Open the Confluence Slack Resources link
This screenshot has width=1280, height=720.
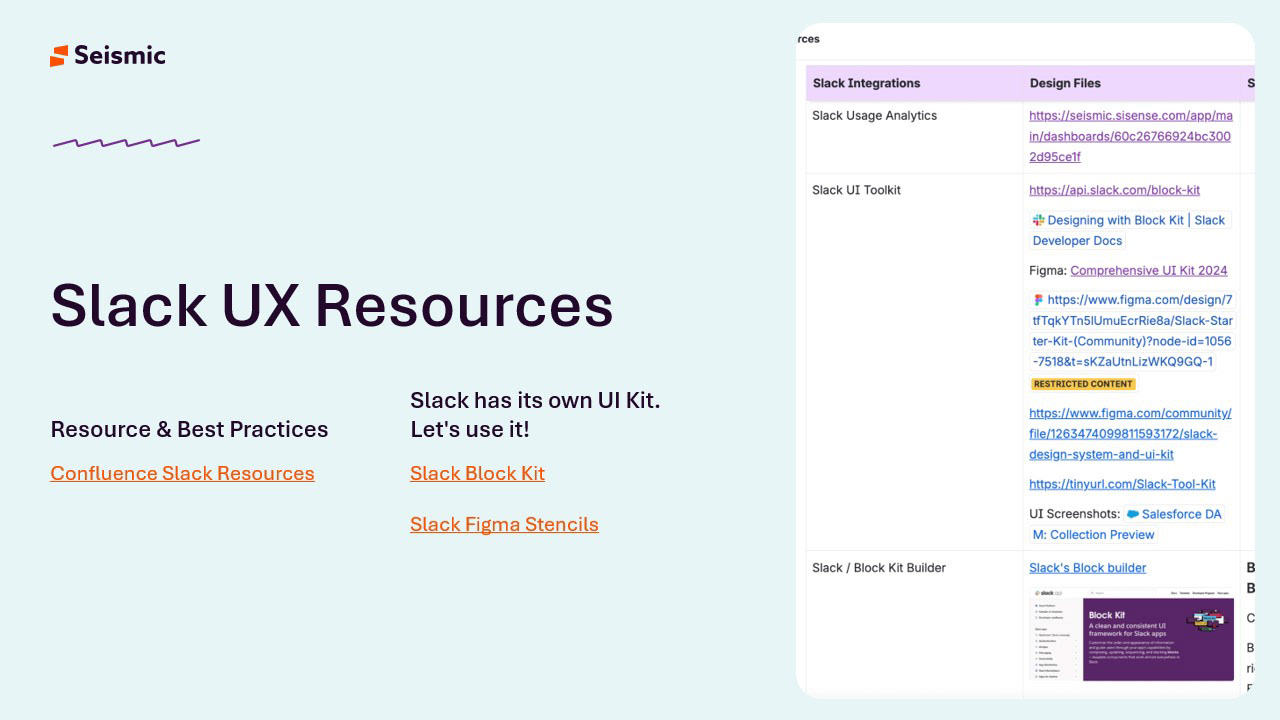coord(182,473)
